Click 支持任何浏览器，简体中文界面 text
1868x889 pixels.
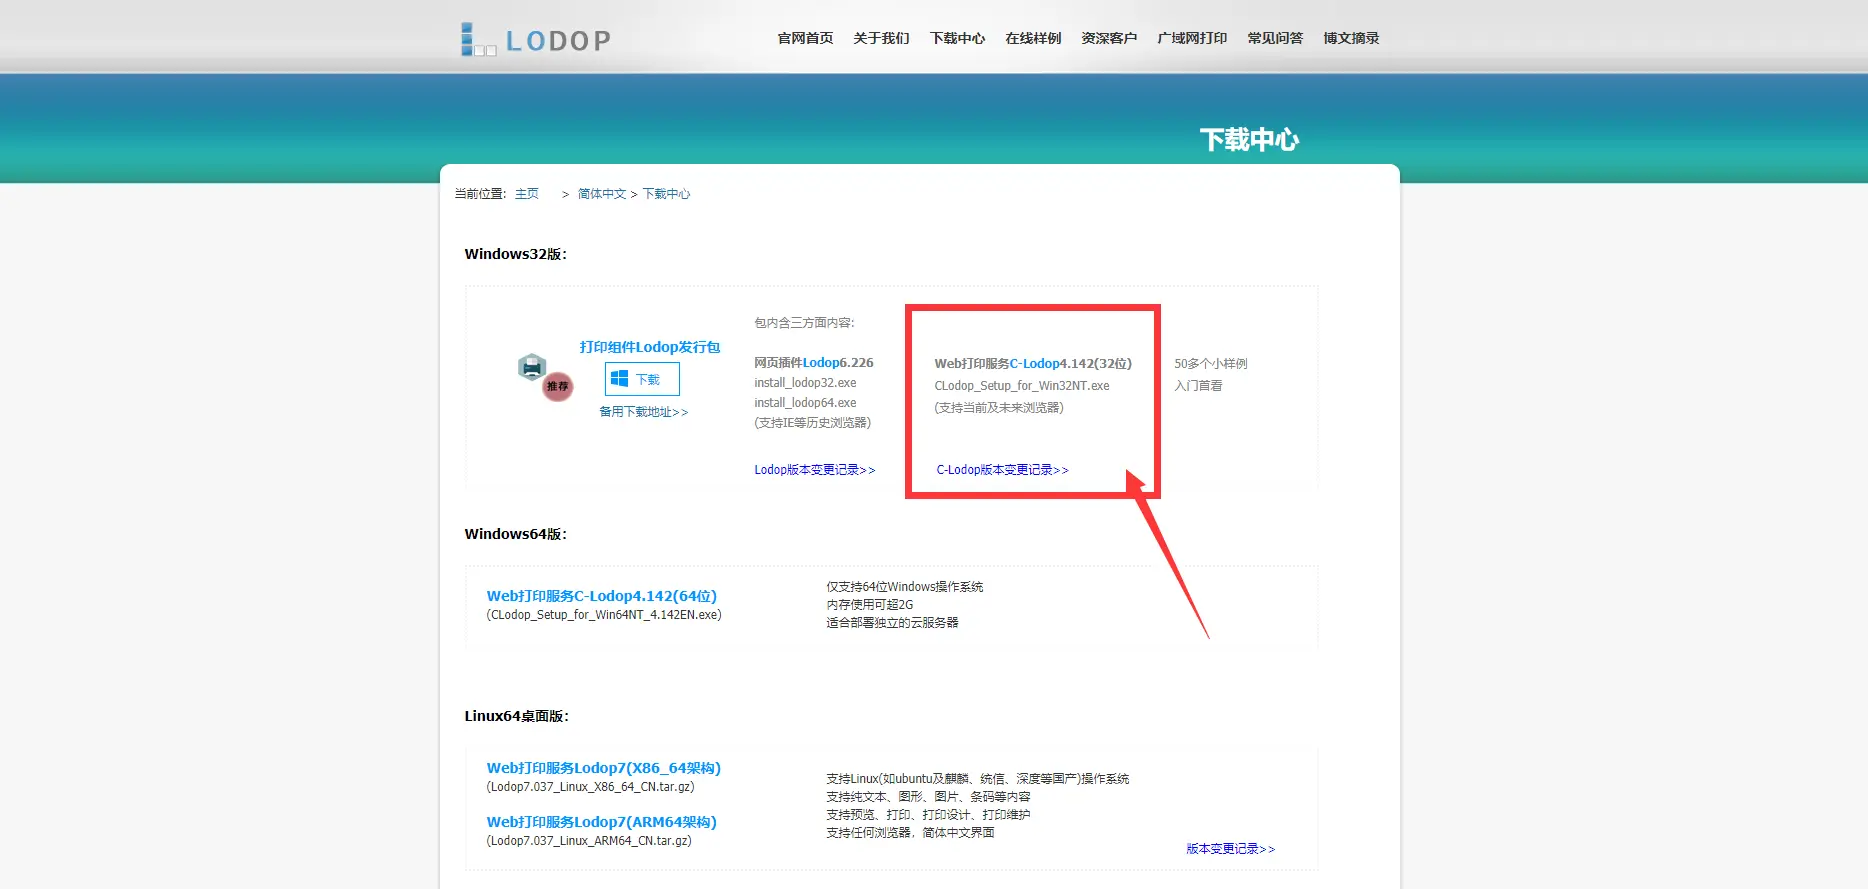tap(910, 833)
